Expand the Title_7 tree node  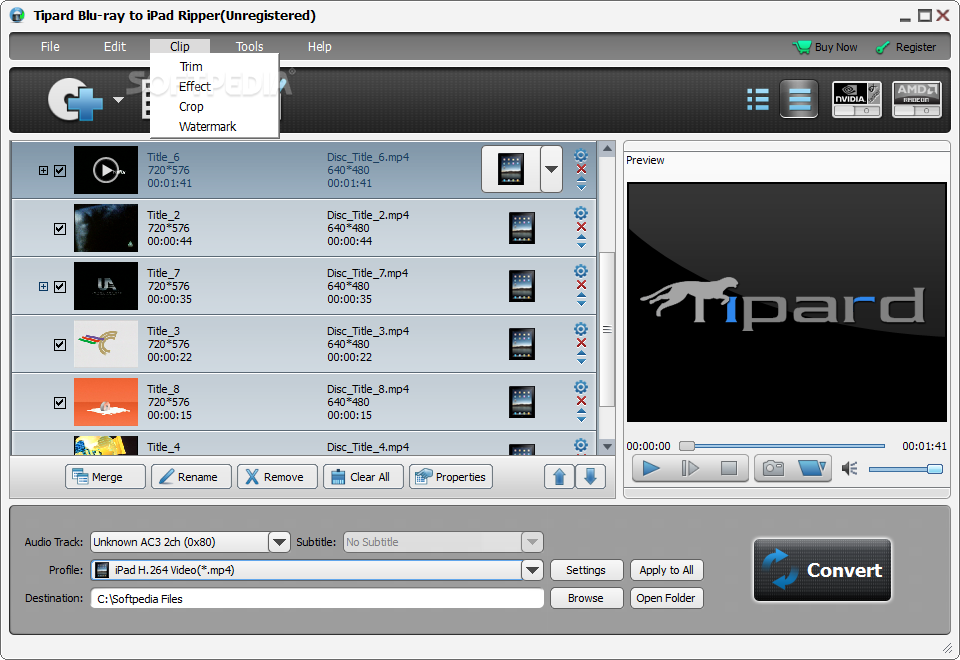pyautogui.click(x=43, y=287)
